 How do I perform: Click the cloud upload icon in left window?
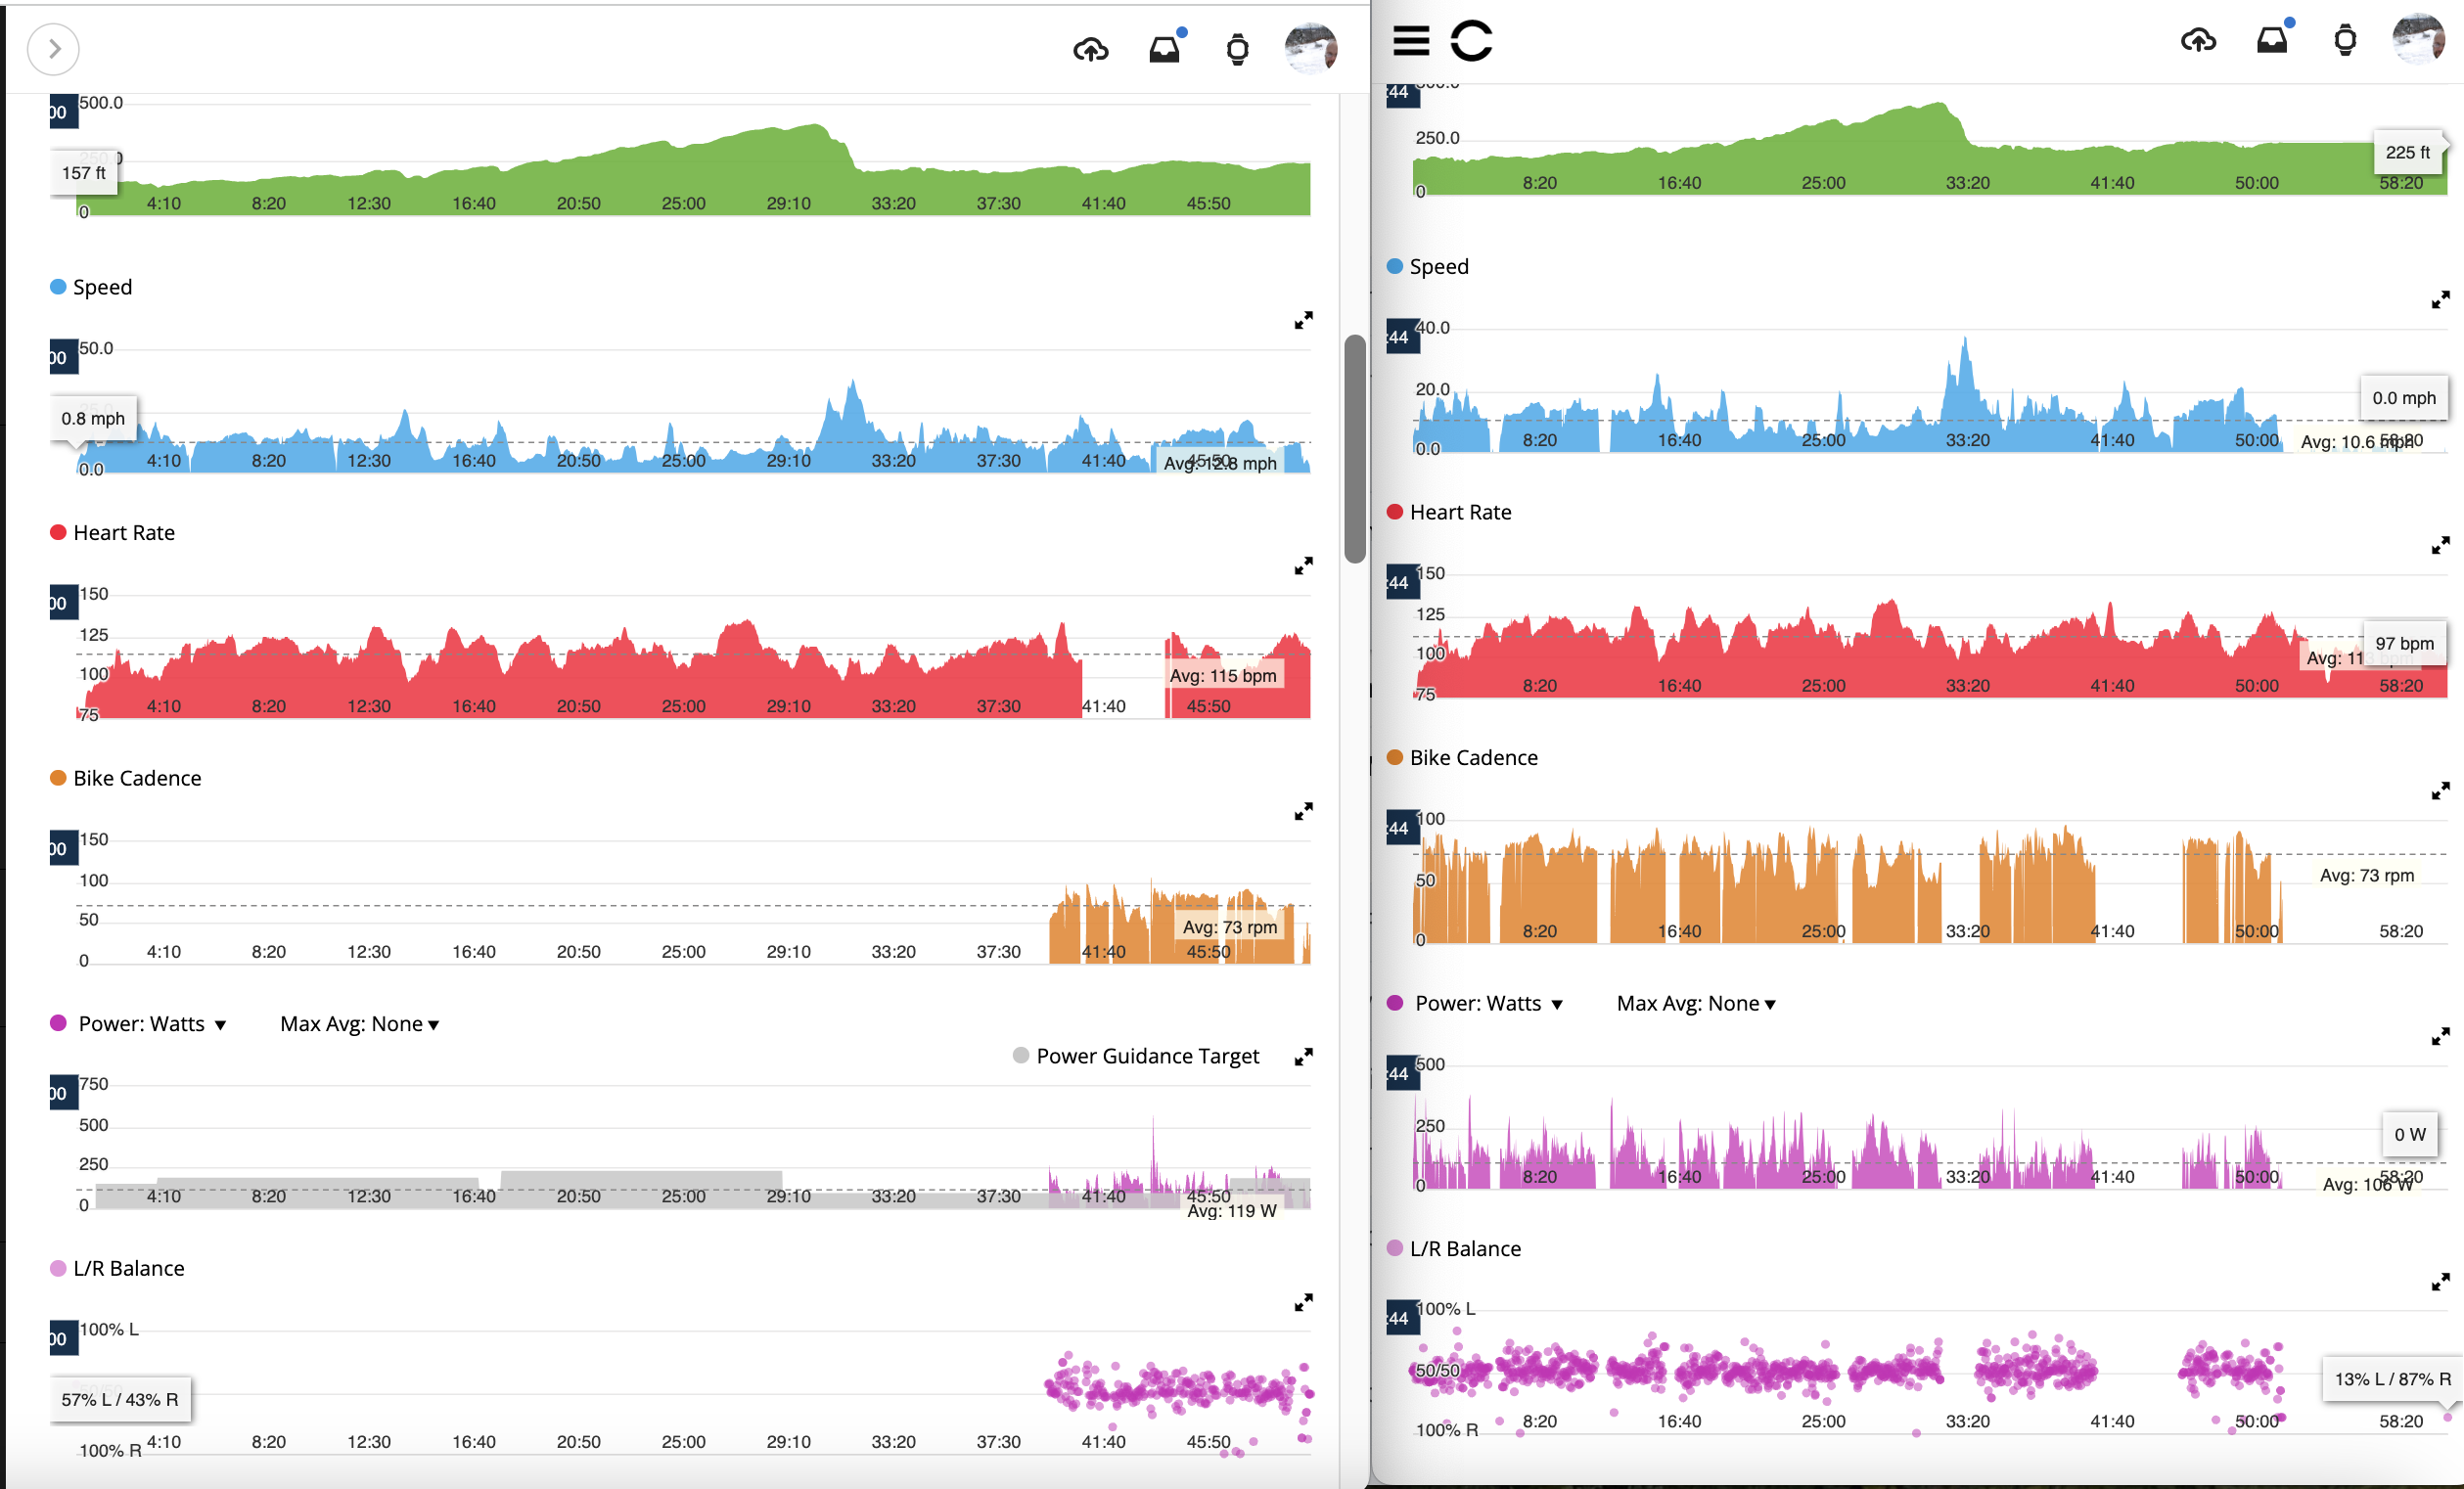coord(1091,49)
